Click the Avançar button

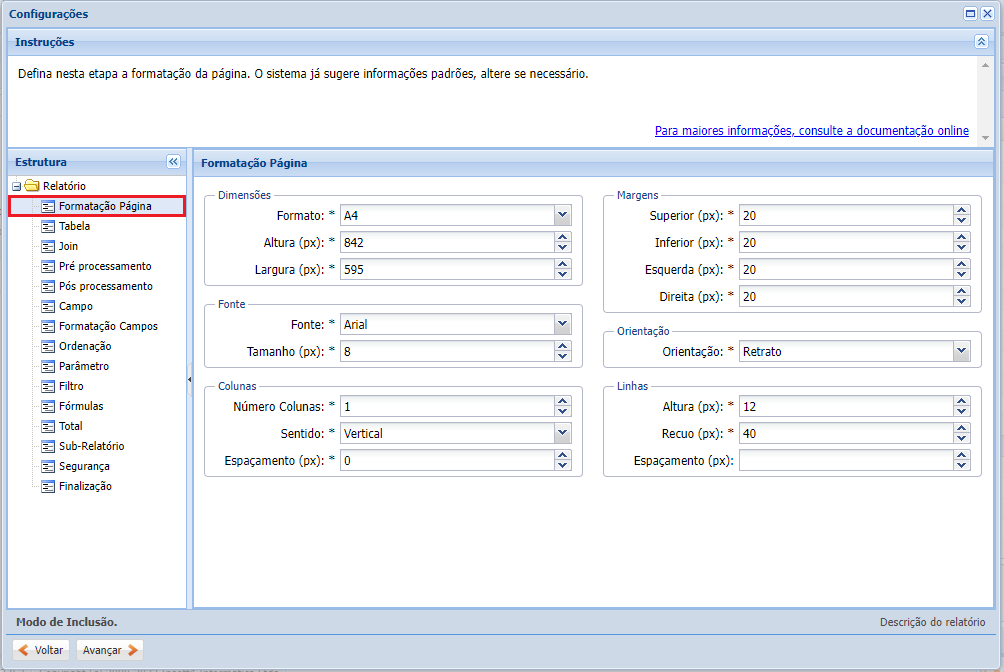[110, 650]
